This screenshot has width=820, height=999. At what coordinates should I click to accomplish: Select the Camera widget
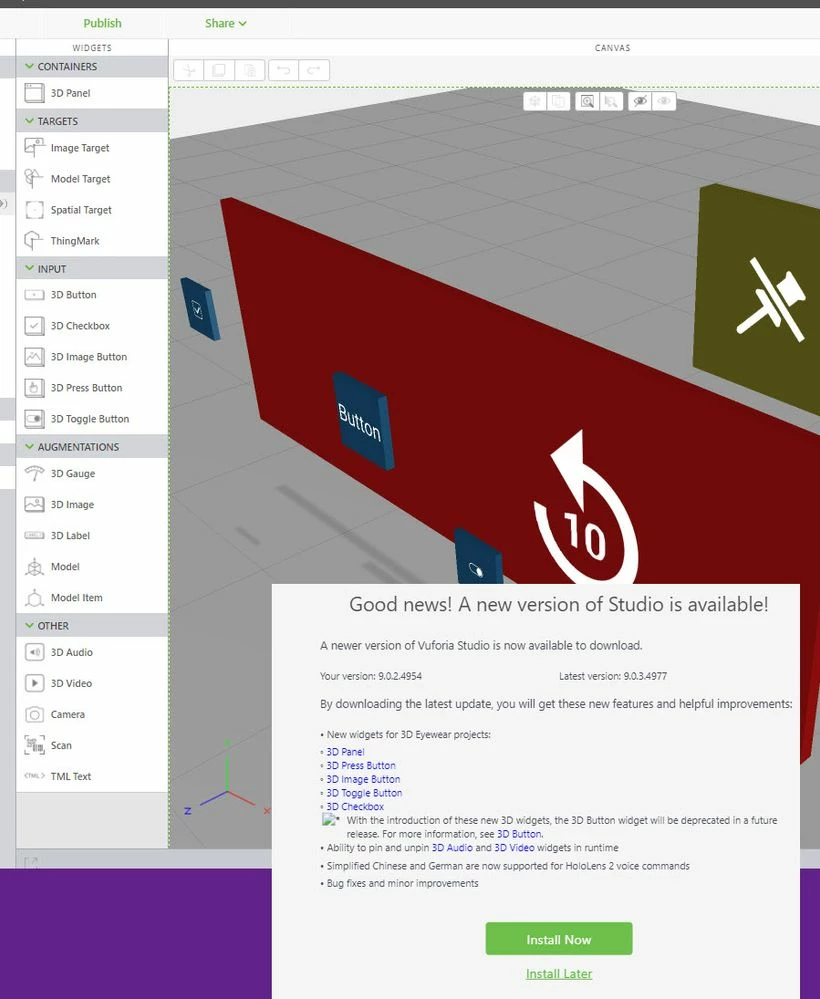[92, 714]
